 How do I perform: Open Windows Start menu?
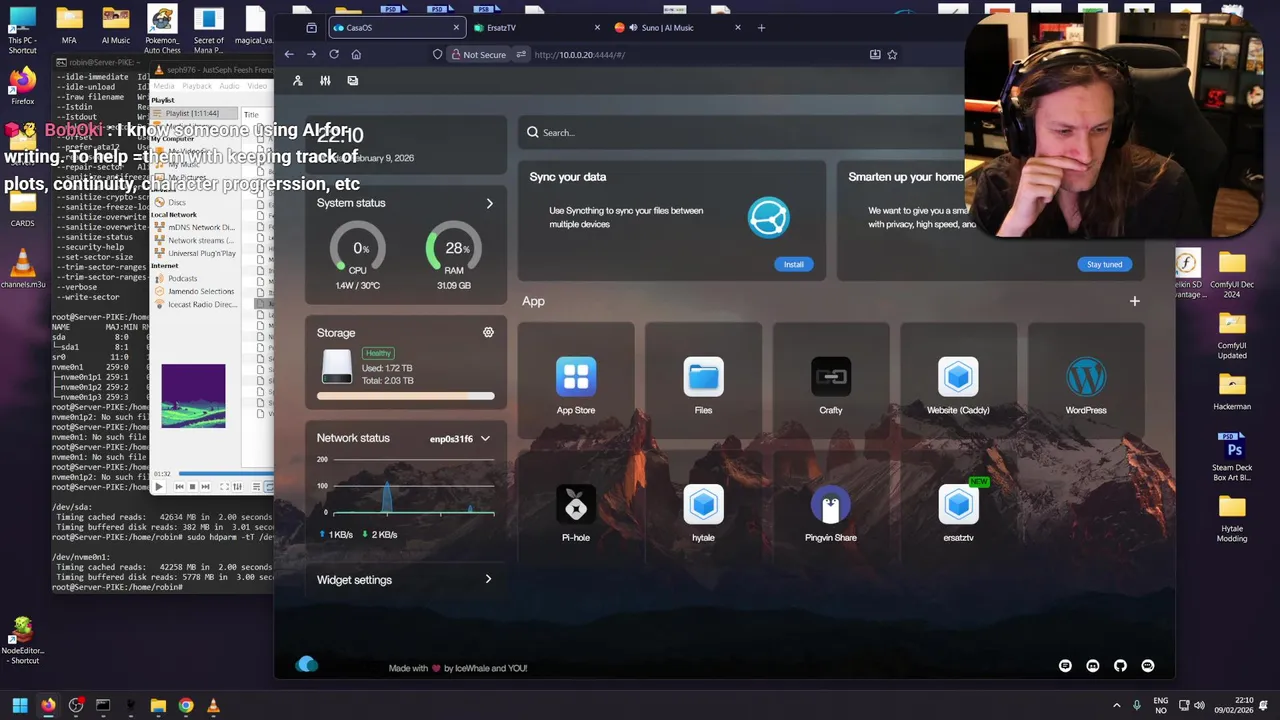click(19, 705)
